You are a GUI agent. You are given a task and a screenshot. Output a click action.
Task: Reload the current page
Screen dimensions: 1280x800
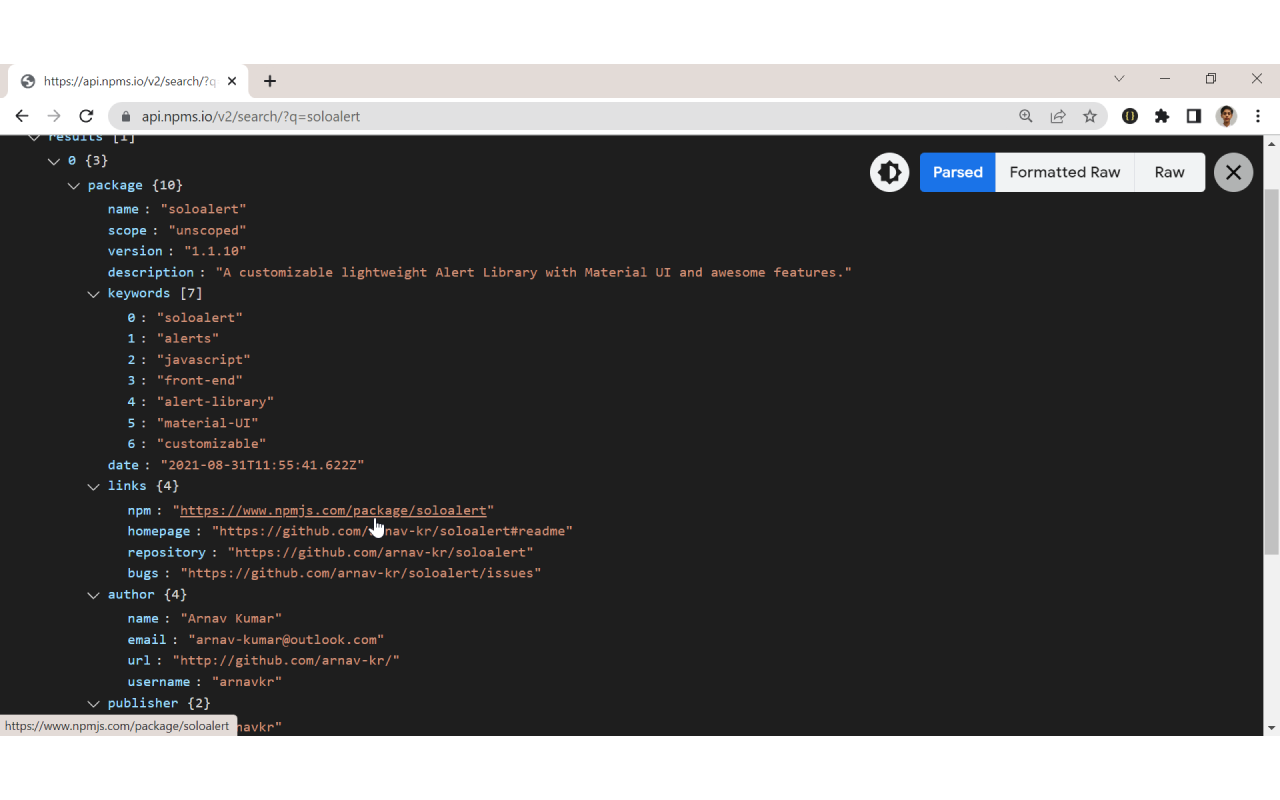86,116
